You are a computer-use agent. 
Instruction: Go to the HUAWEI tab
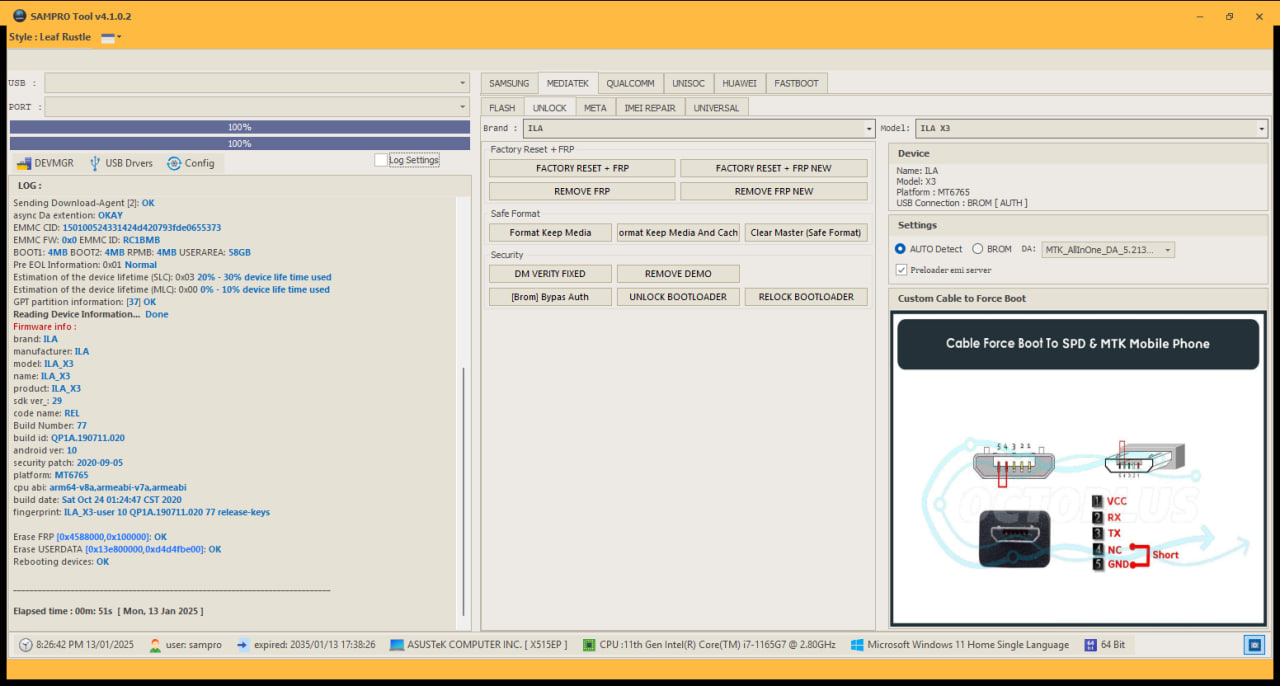point(740,83)
